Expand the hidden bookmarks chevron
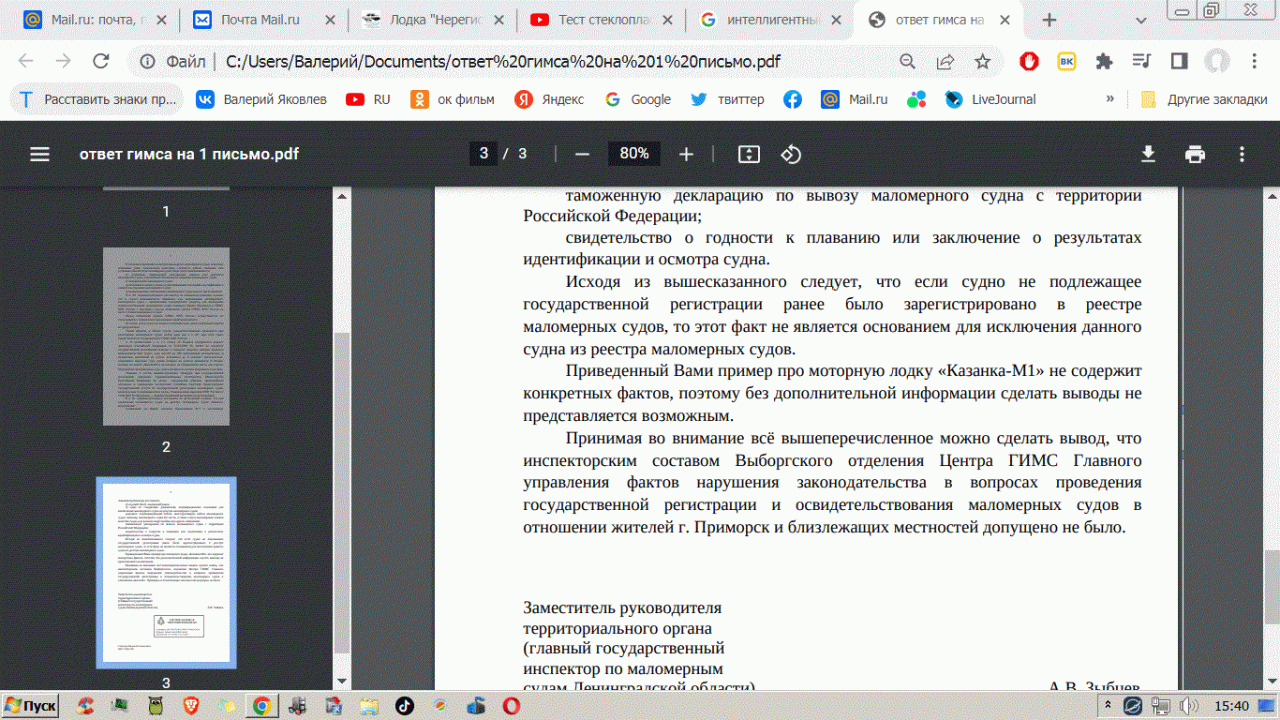Image resolution: width=1280 pixels, height=720 pixels. pyautogui.click(x=1110, y=99)
